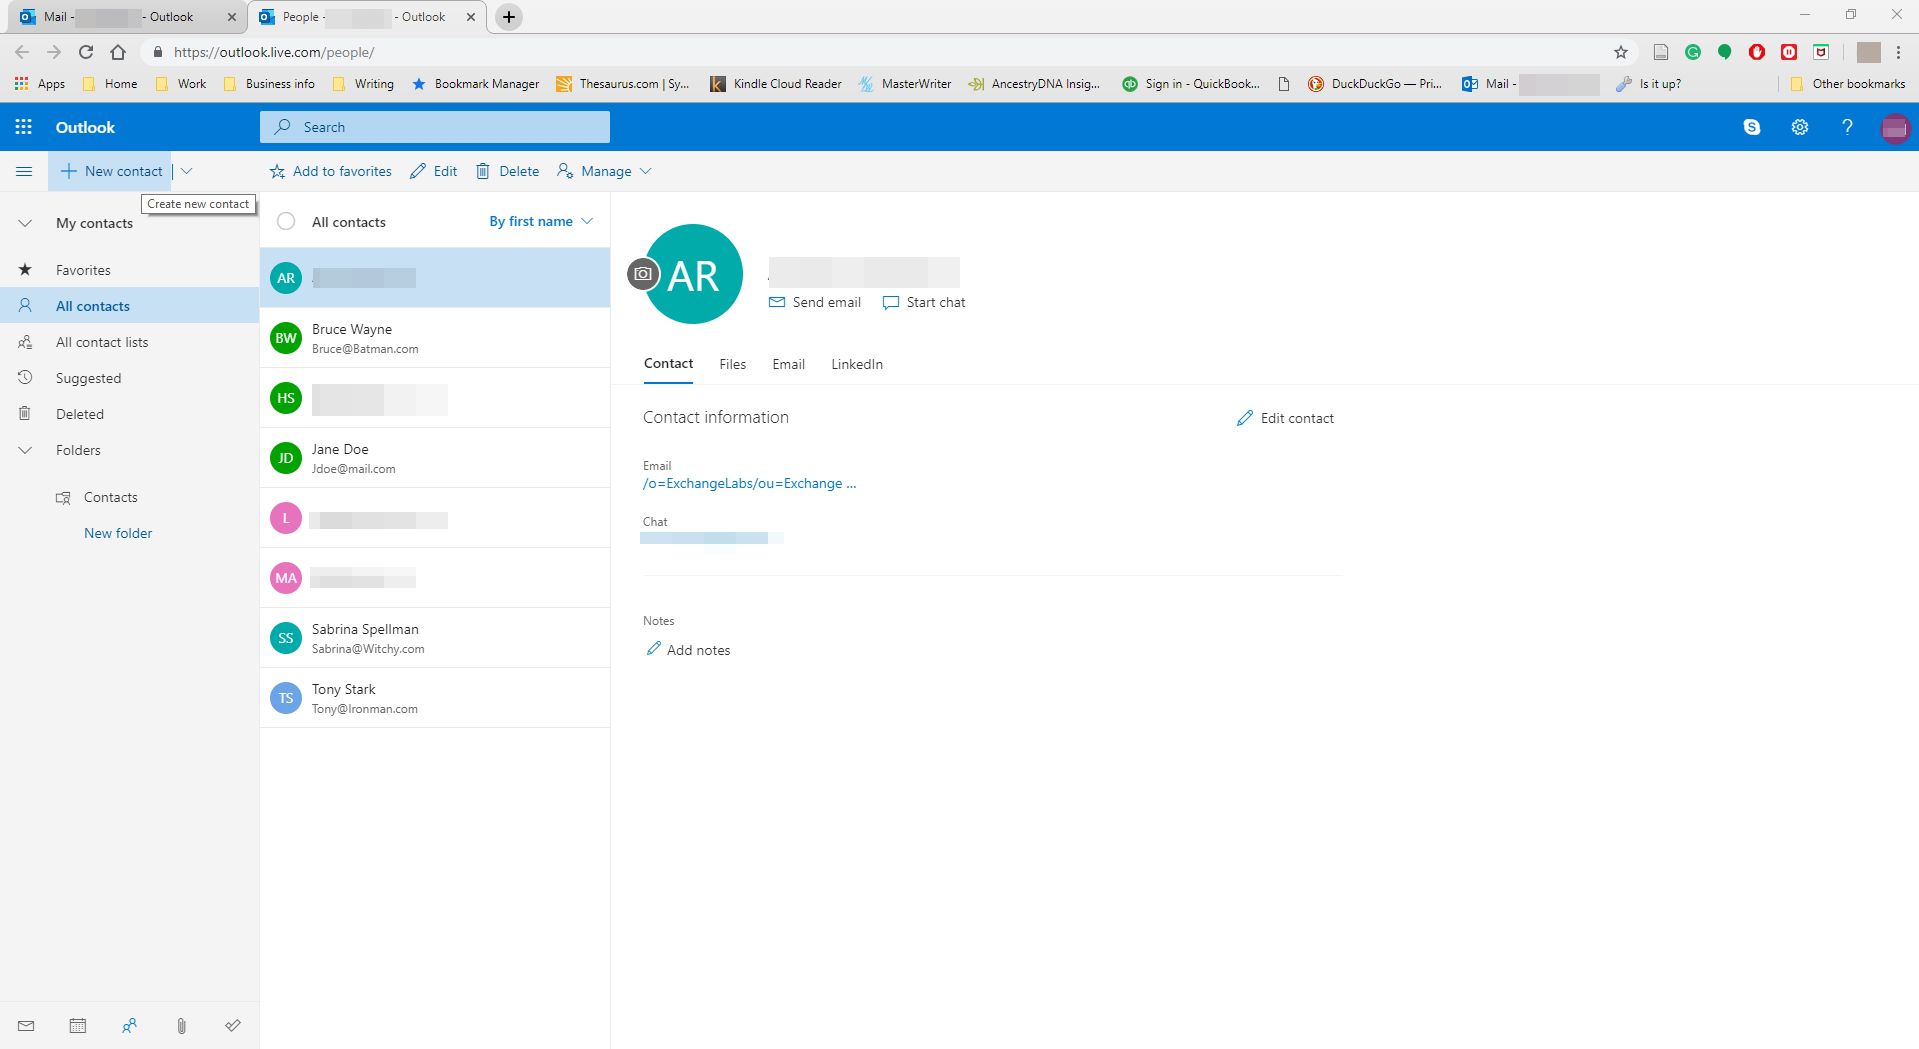This screenshot has width=1919, height=1049.
Task: Switch to Mail in bottom bar
Action: click(x=26, y=1026)
